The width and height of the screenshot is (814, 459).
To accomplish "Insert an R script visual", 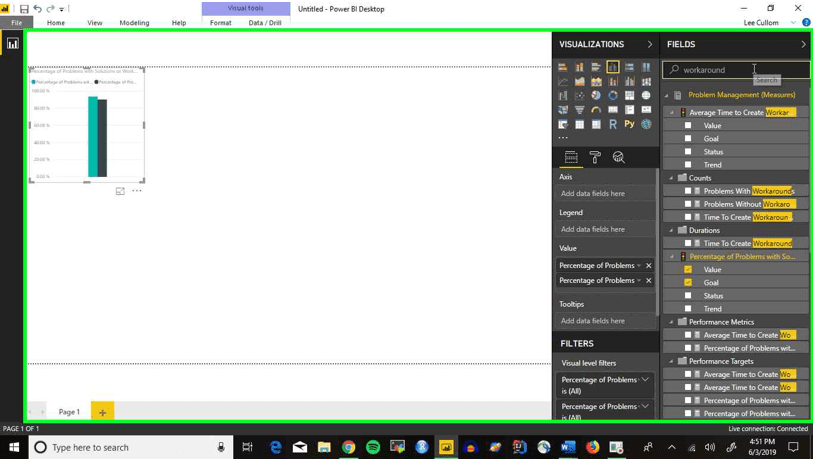I will tap(613, 124).
